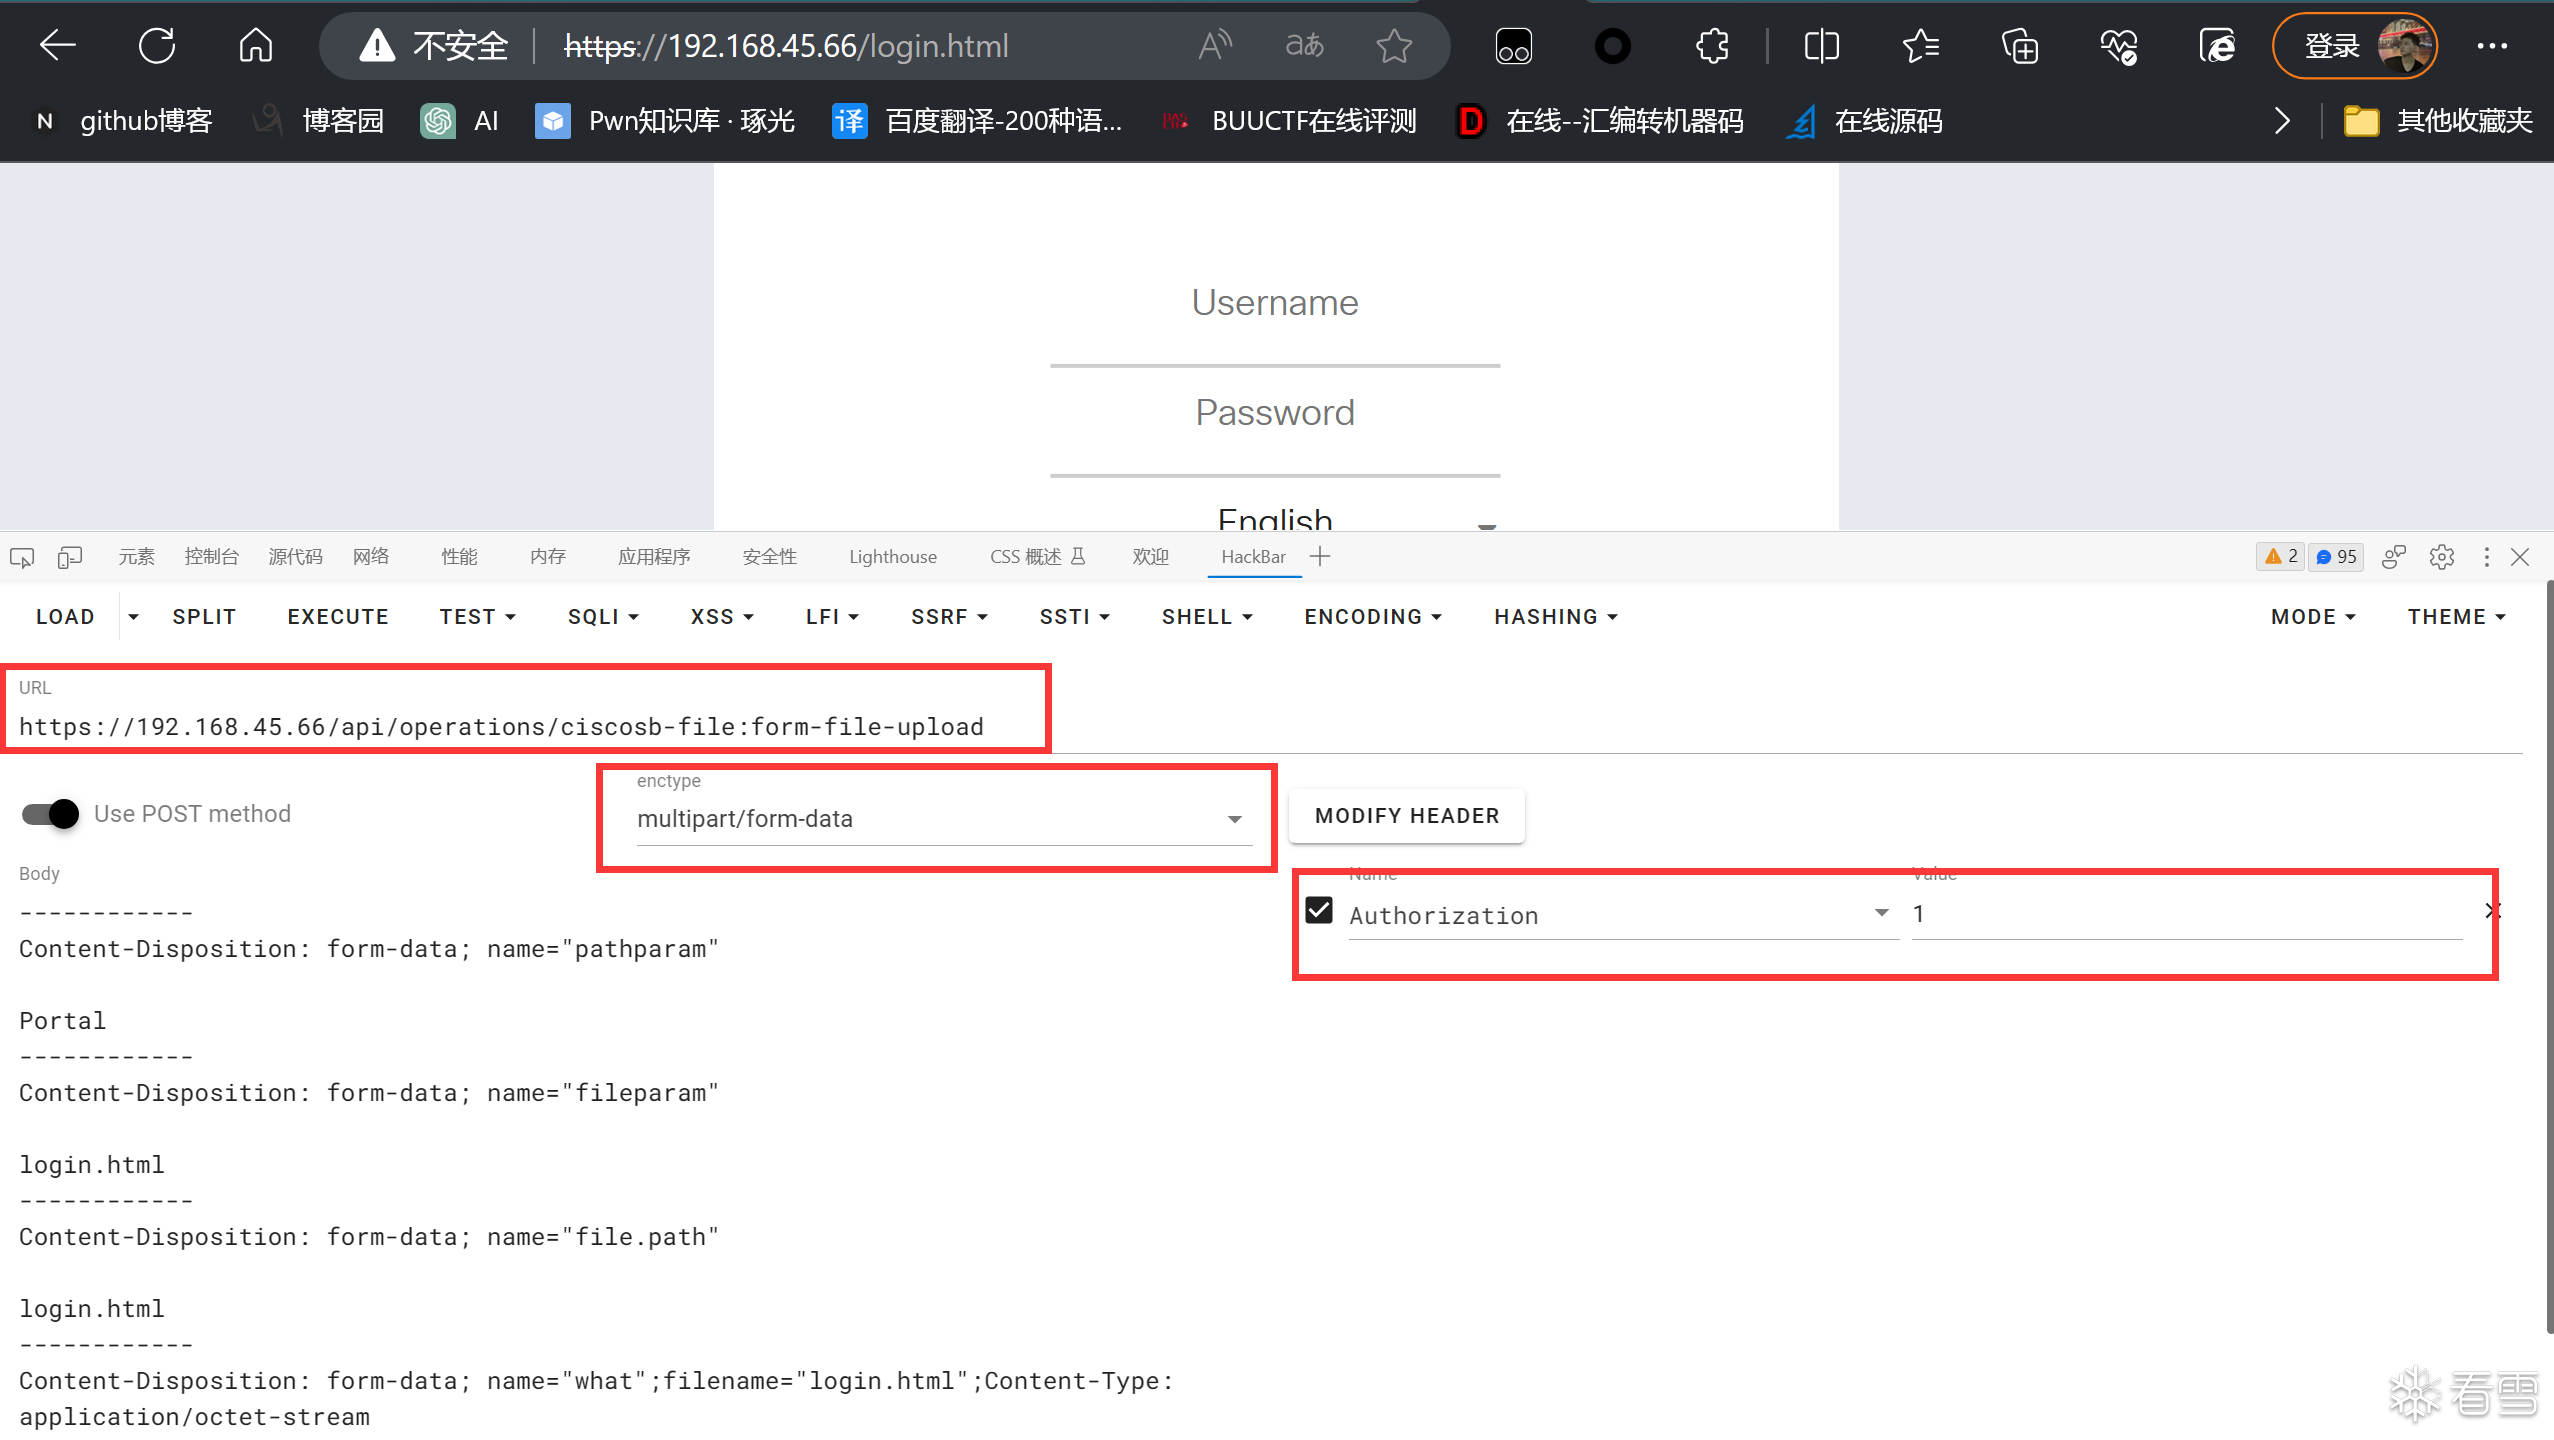Viewport: 2554px width, 1440px height.
Task: Toggle split screen view icon
Action: pyautogui.click(x=1821, y=46)
